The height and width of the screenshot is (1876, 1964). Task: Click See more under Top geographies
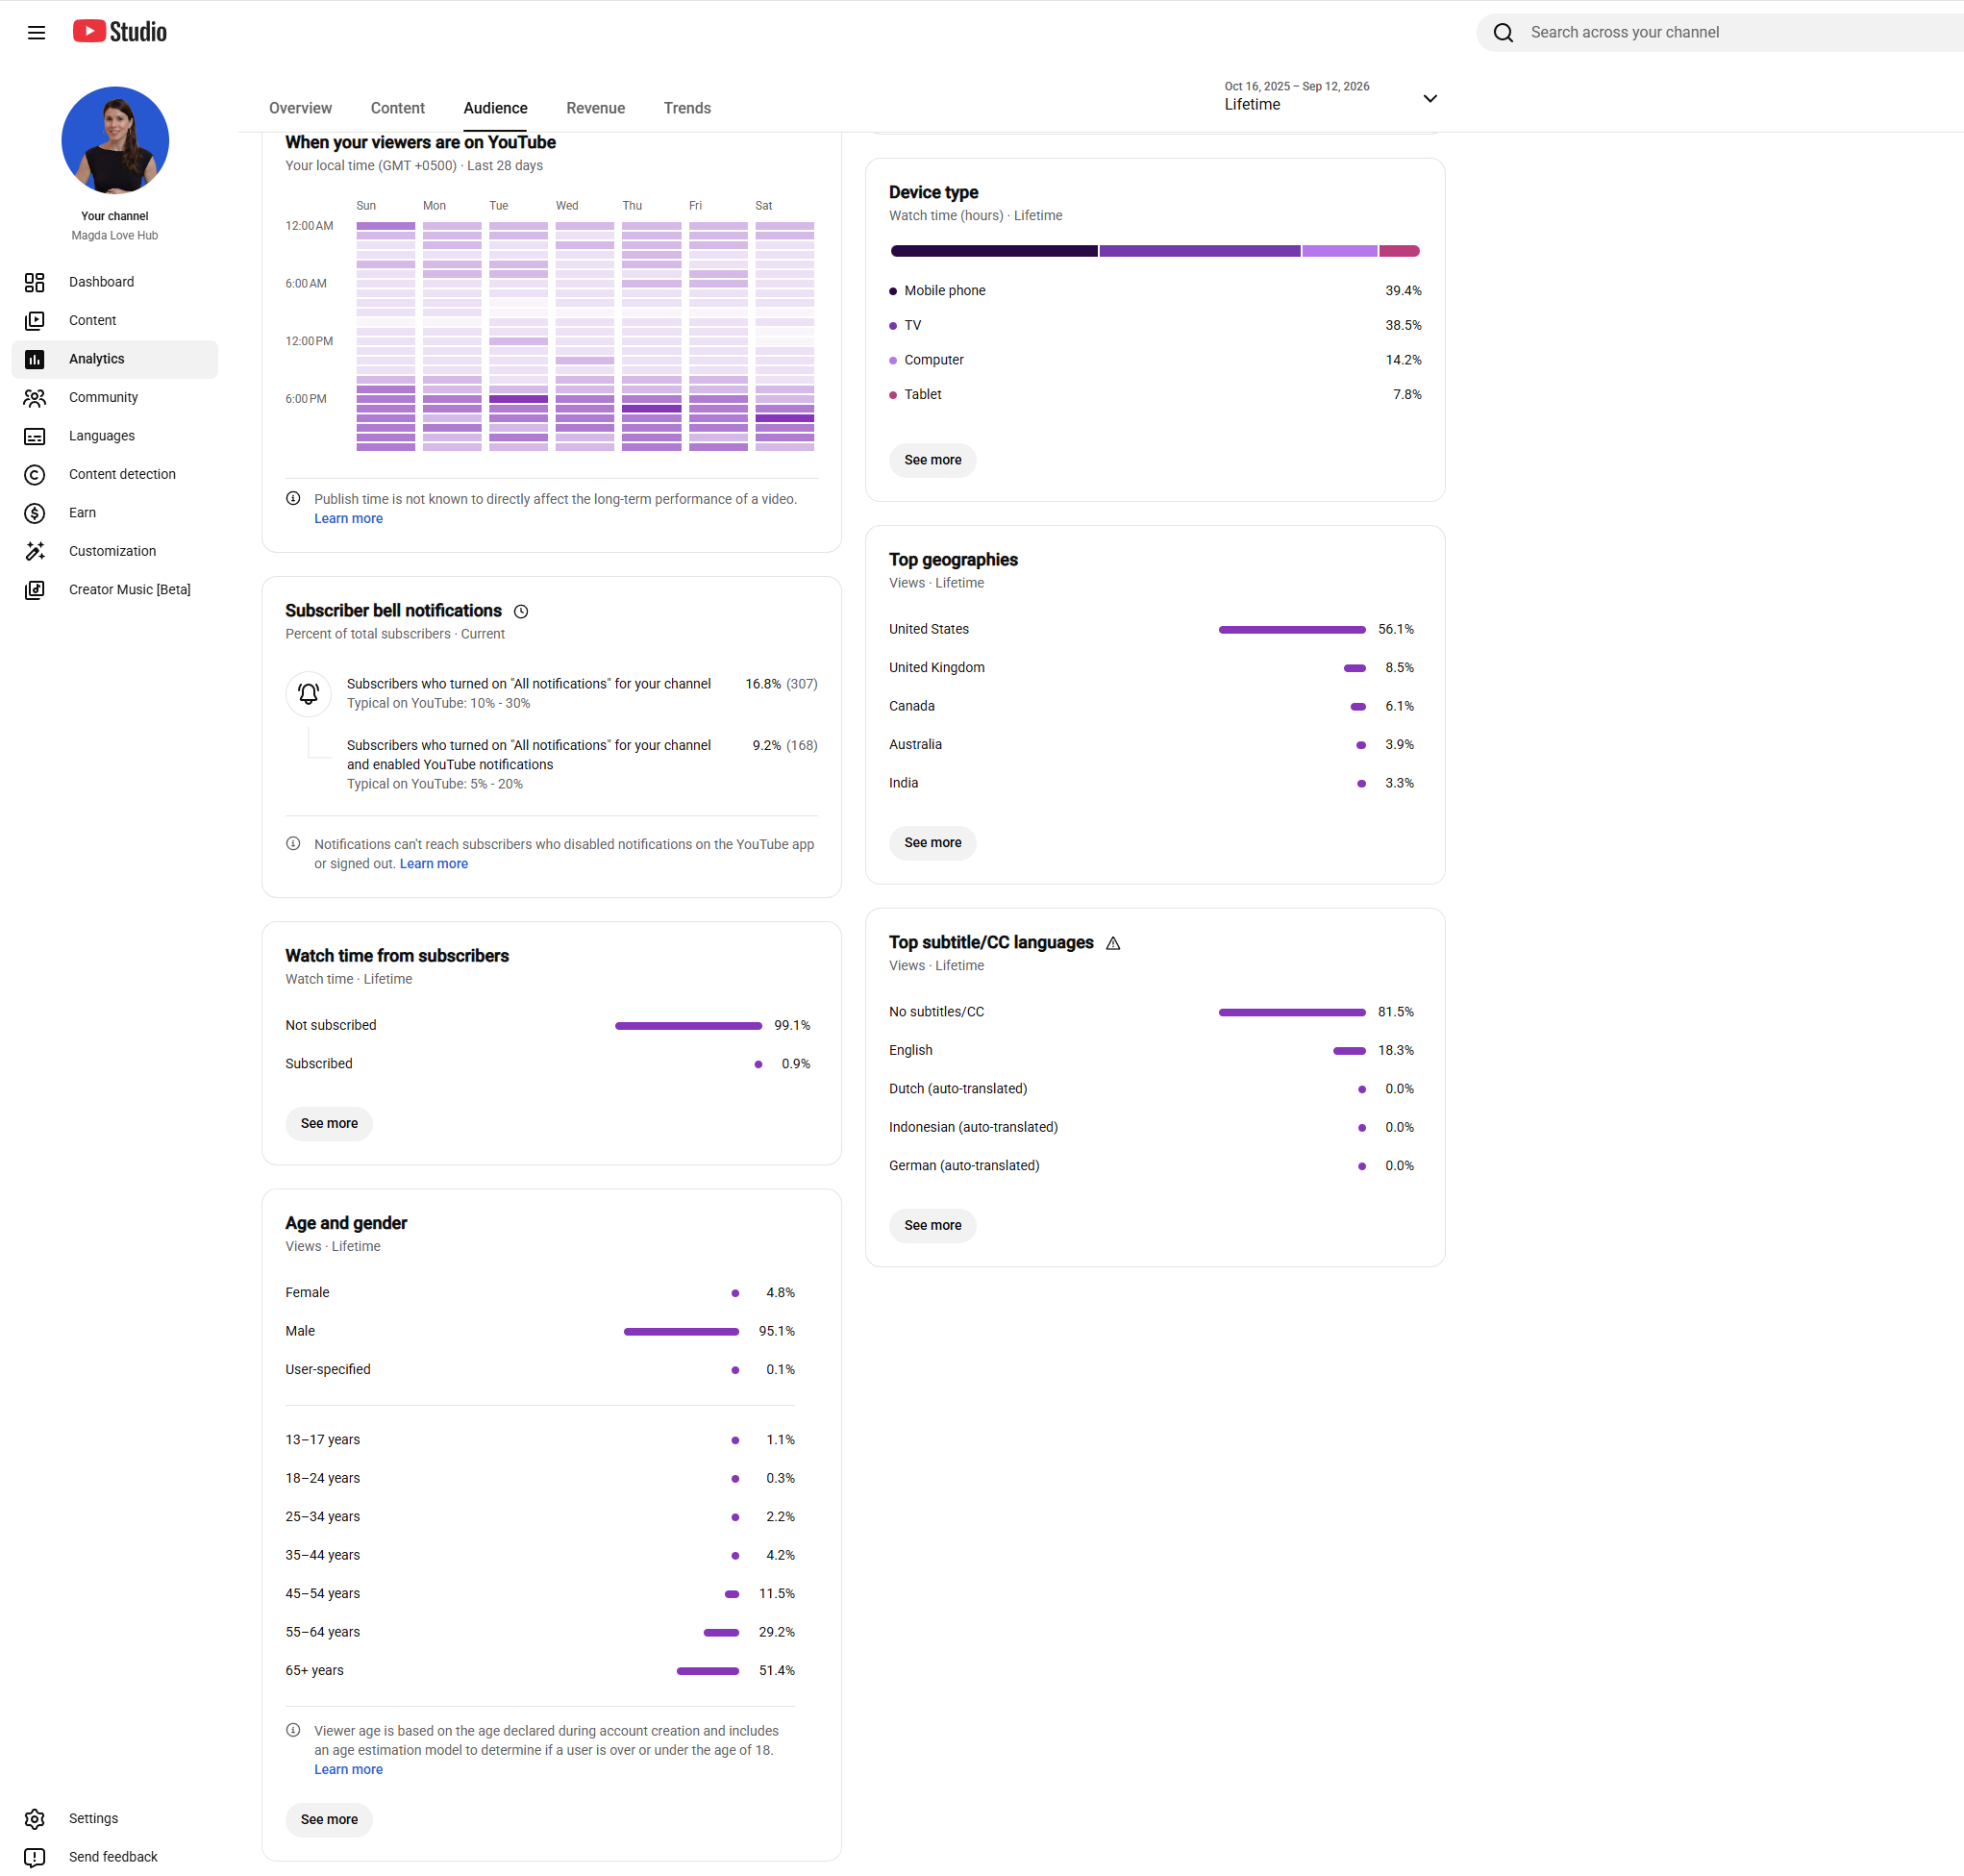point(932,843)
